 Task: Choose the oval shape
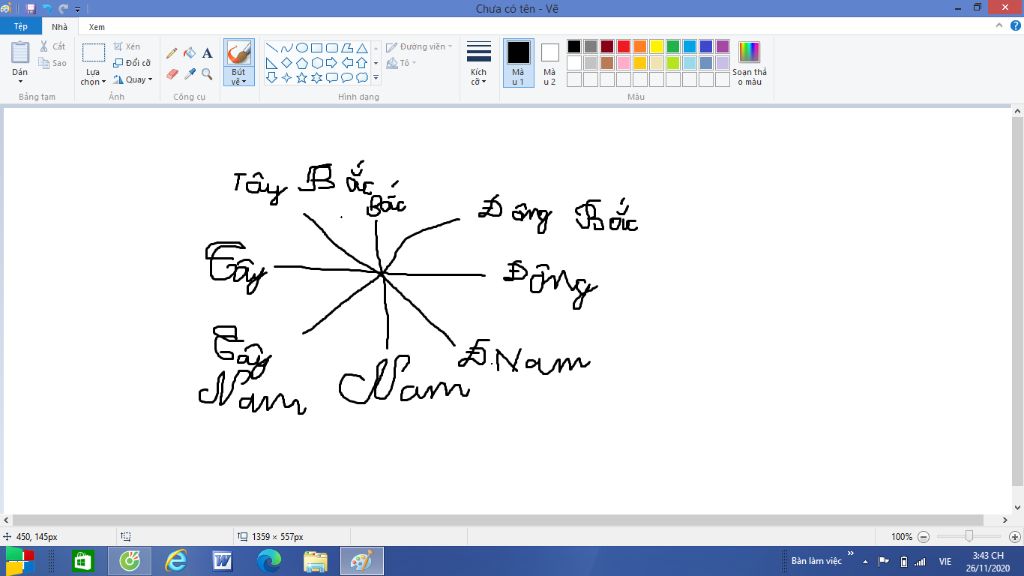pyautogui.click(x=302, y=48)
